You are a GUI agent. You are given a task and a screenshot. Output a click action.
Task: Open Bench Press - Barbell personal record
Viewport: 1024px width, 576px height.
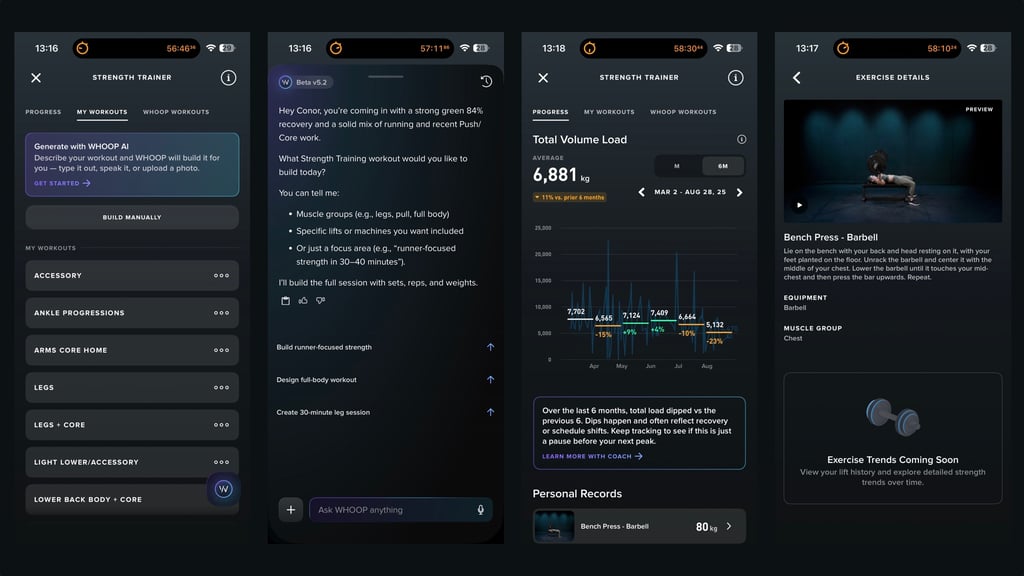(x=639, y=526)
